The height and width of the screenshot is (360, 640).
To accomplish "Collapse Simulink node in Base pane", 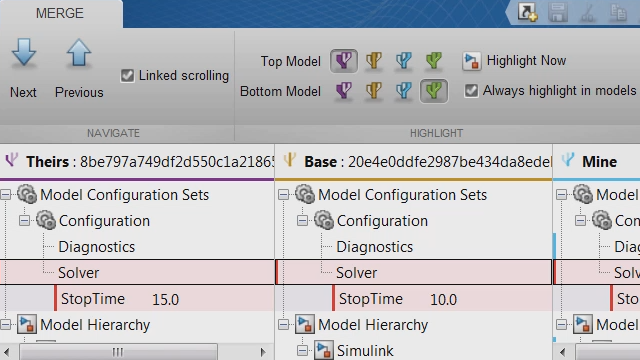I will [x=302, y=351].
